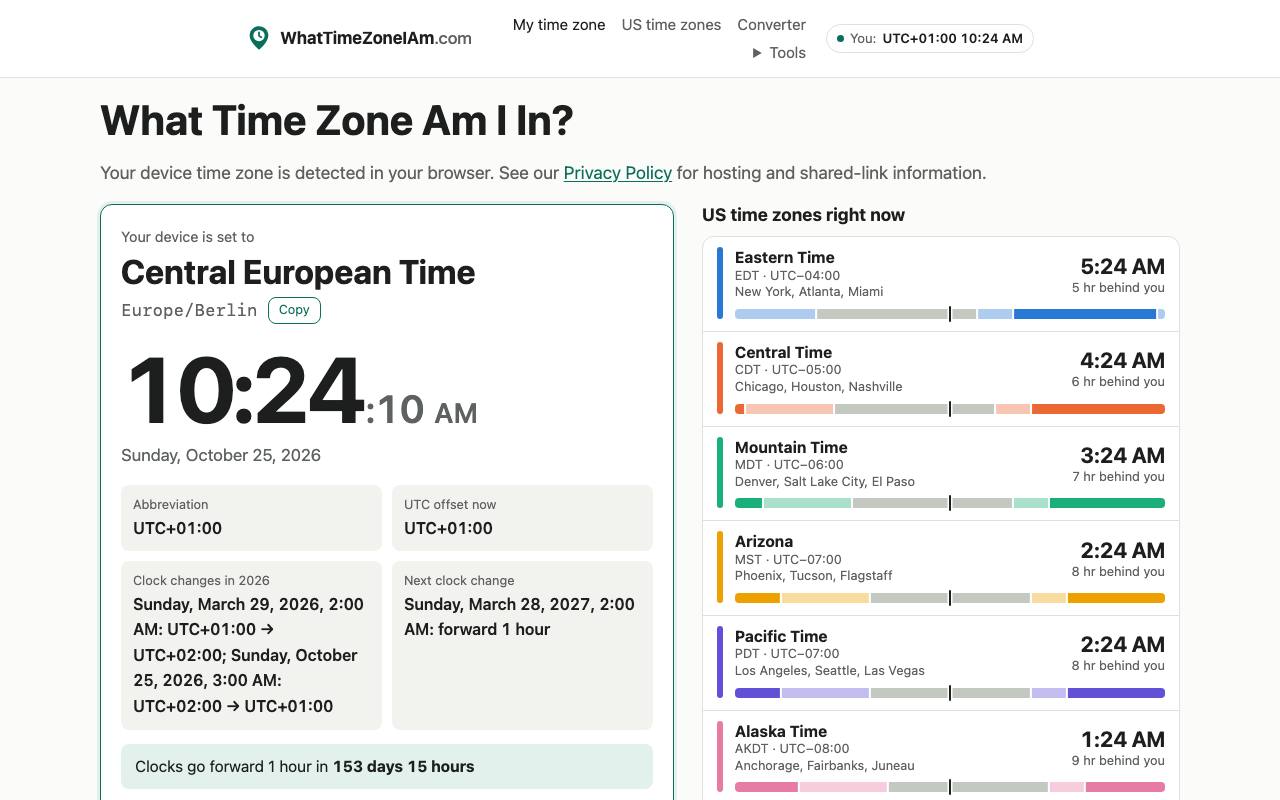This screenshot has width=1280, height=800.
Task: Expand the Tools disclosure menu
Action: click(x=779, y=53)
